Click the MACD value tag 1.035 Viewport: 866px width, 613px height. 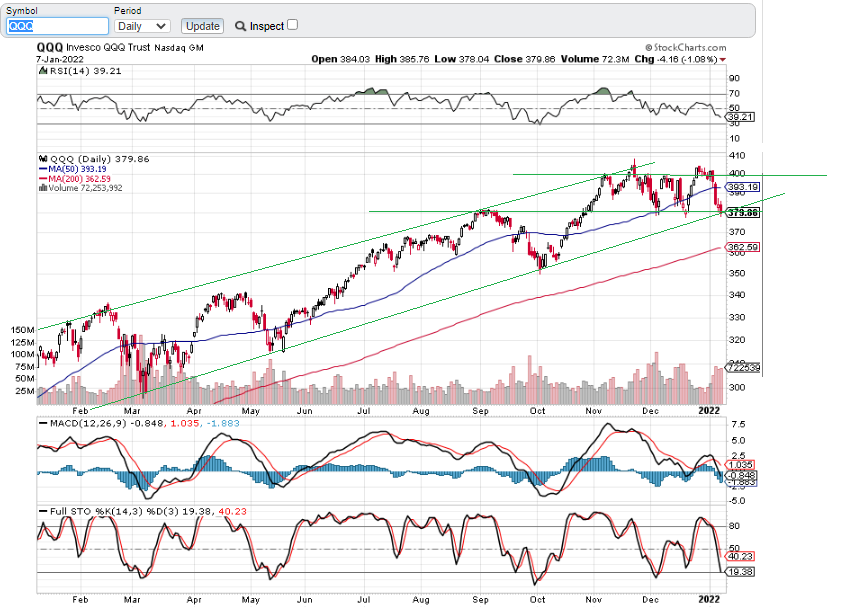click(x=741, y=465)
